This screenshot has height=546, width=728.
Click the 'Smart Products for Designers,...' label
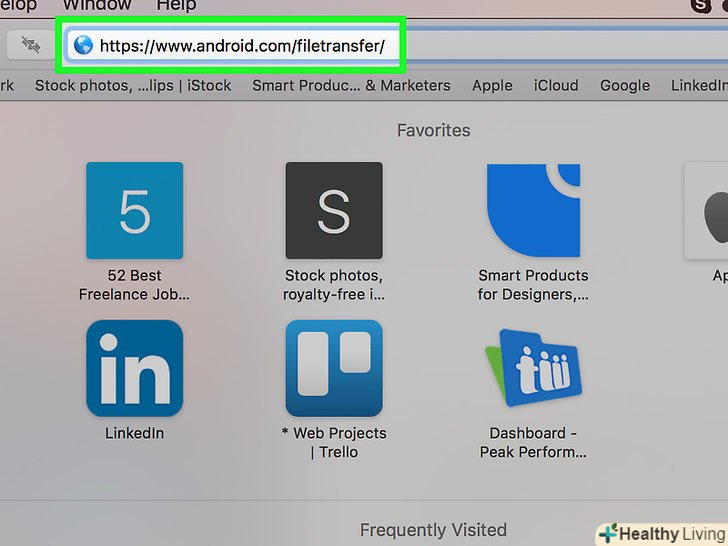(x=533, y=285)
